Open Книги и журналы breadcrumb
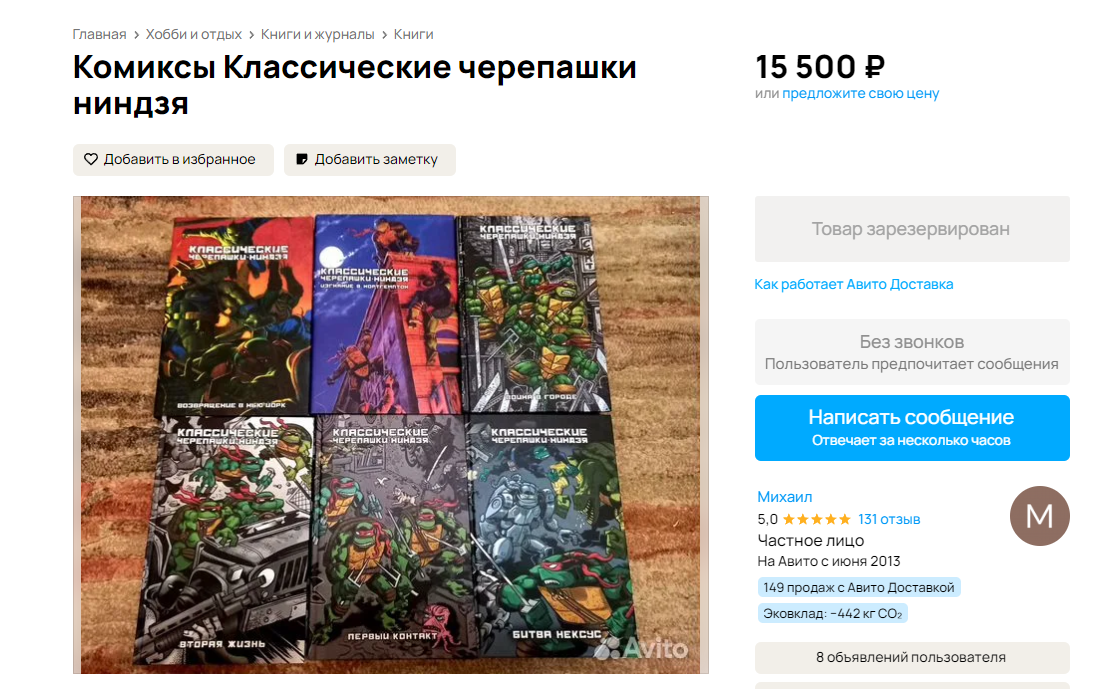The width and height of the screenshot is (1111, 689). pyautogui.click(x=317, y=34)
